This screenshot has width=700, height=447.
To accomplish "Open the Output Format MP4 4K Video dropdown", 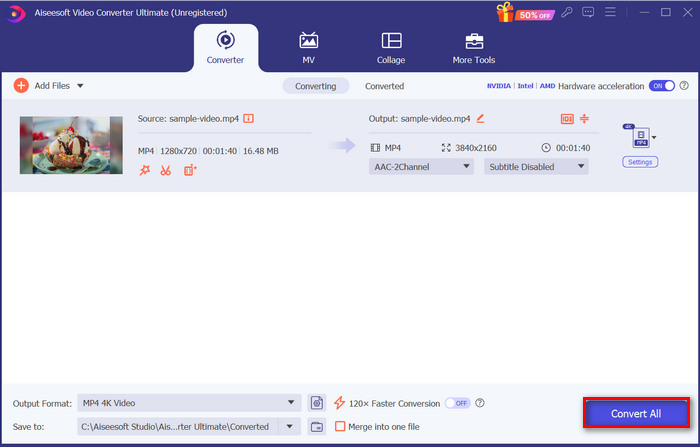I will coord(189,403).
